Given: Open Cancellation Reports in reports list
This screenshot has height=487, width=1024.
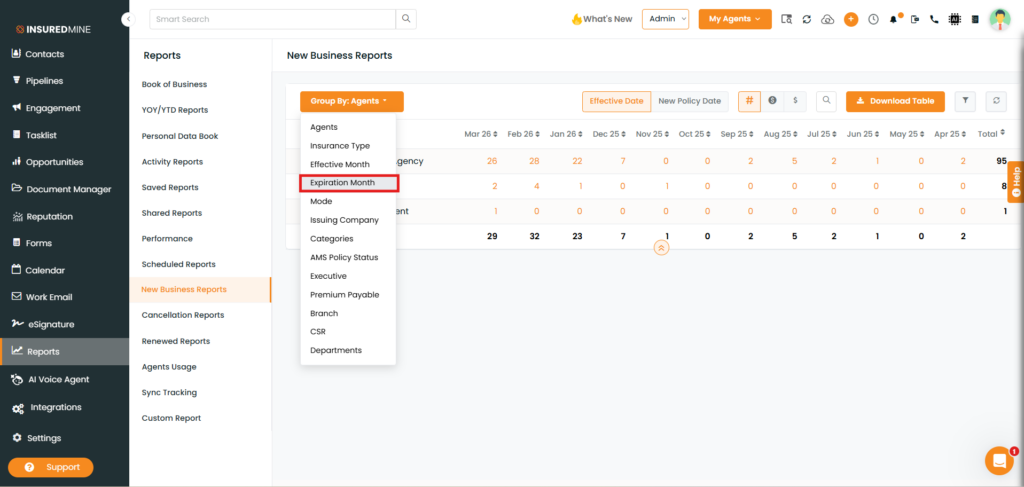Looking at the screenshot, I should point(183,315).
